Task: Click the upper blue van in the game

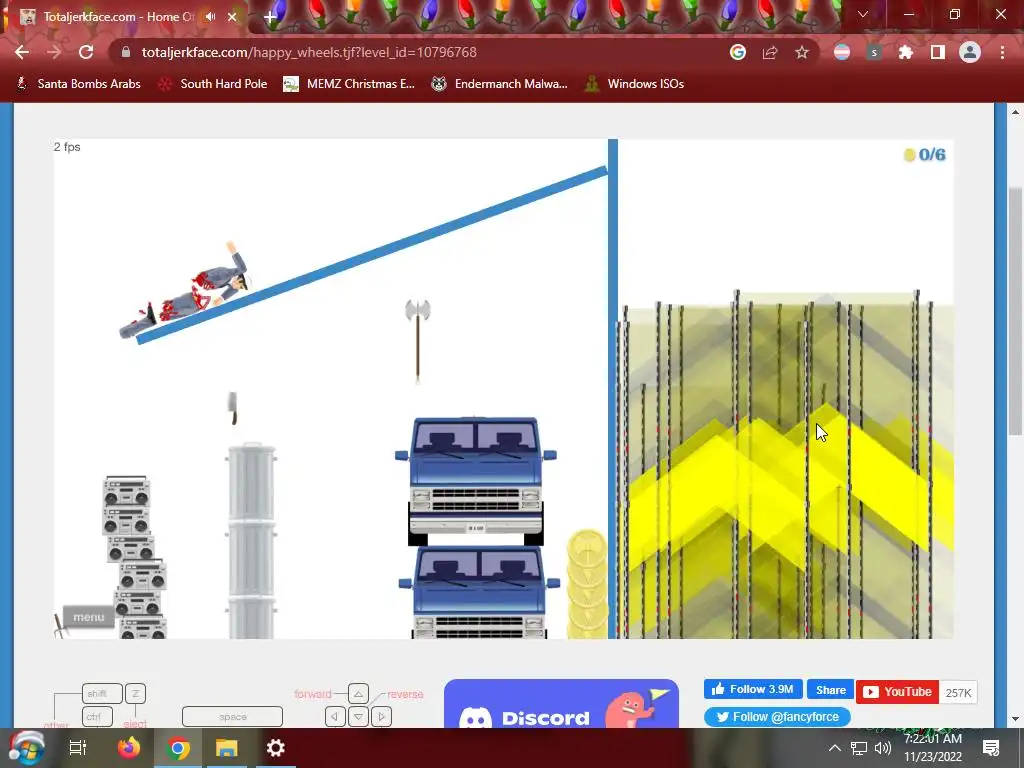Action: (476, 481)
